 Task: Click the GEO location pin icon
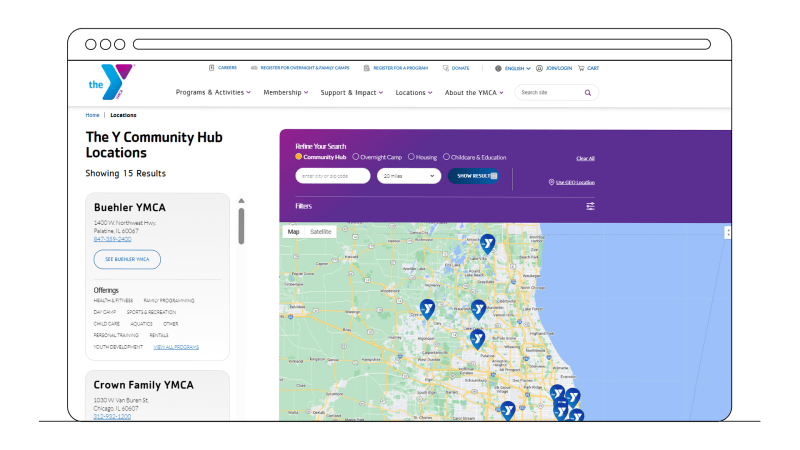click(x=551, y=182)
